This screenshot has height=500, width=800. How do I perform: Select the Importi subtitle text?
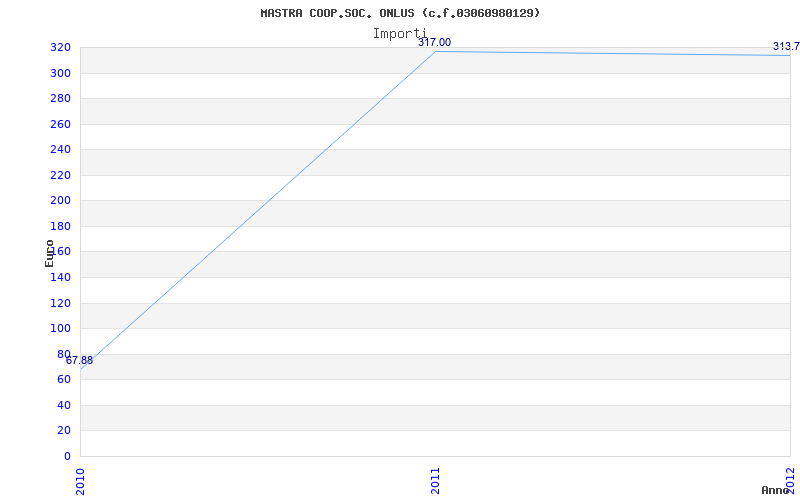(399, 34)
